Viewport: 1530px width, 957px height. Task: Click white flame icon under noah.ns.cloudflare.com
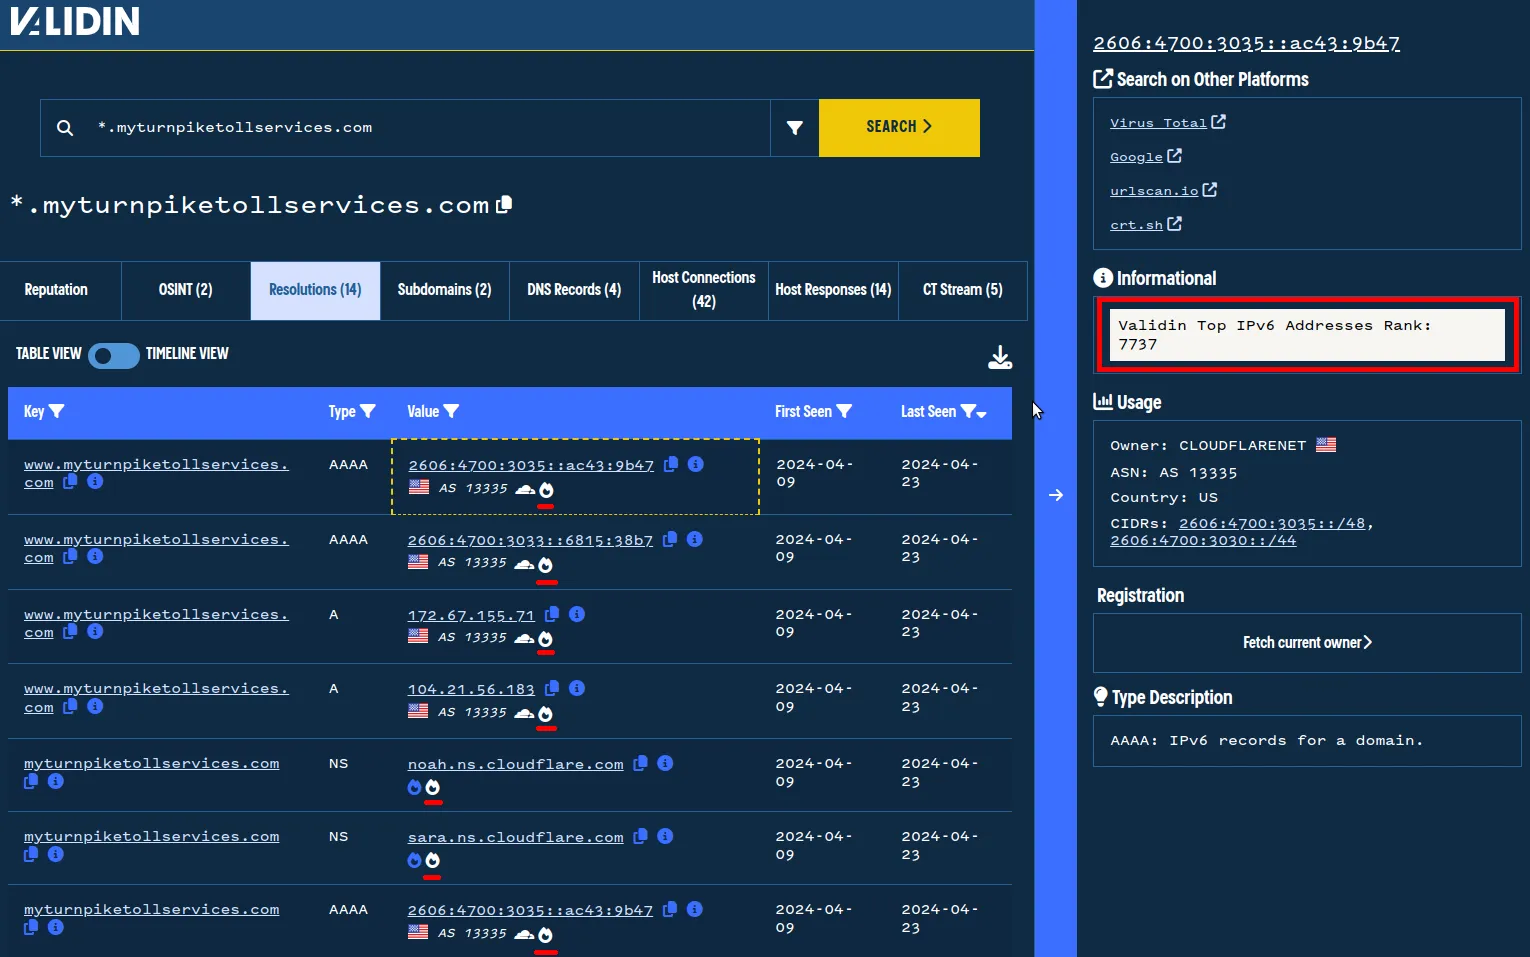[x=432, y=787]
